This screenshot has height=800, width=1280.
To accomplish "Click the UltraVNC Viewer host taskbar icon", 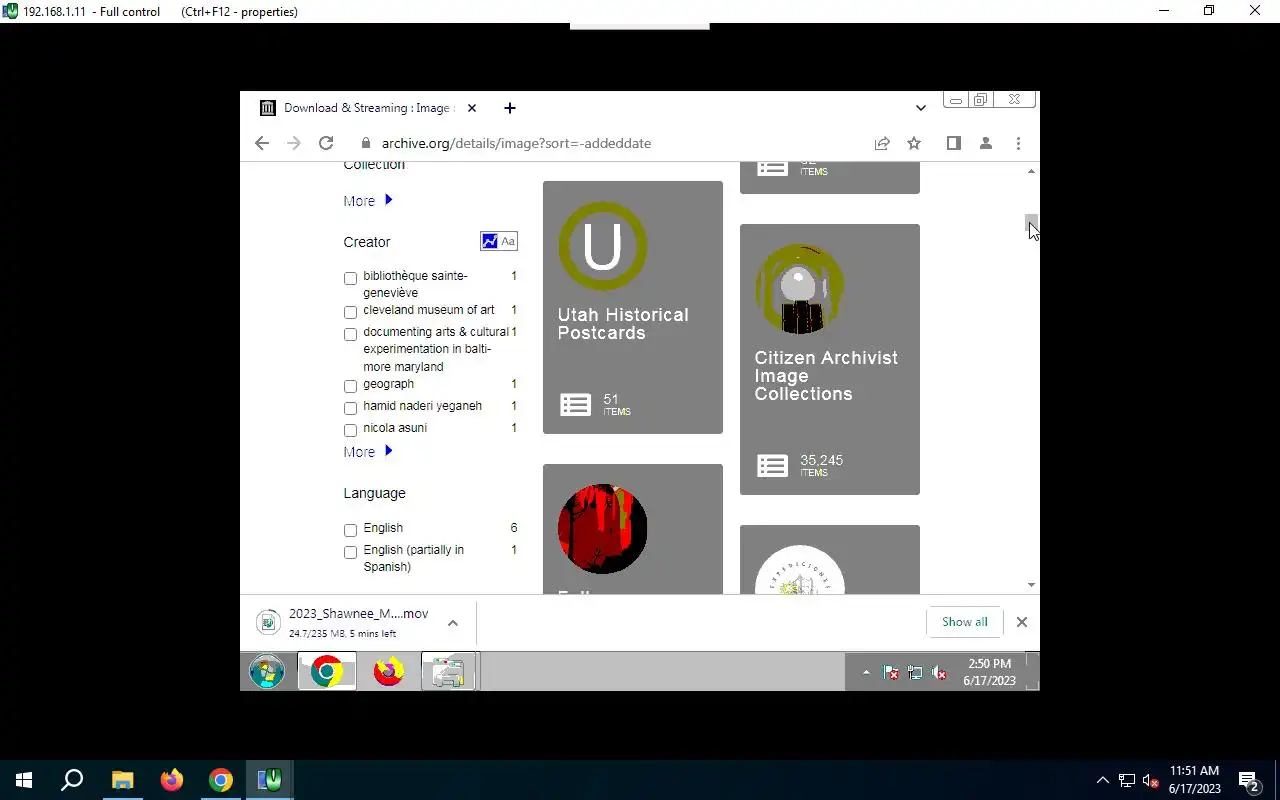I will click(270, 780).
